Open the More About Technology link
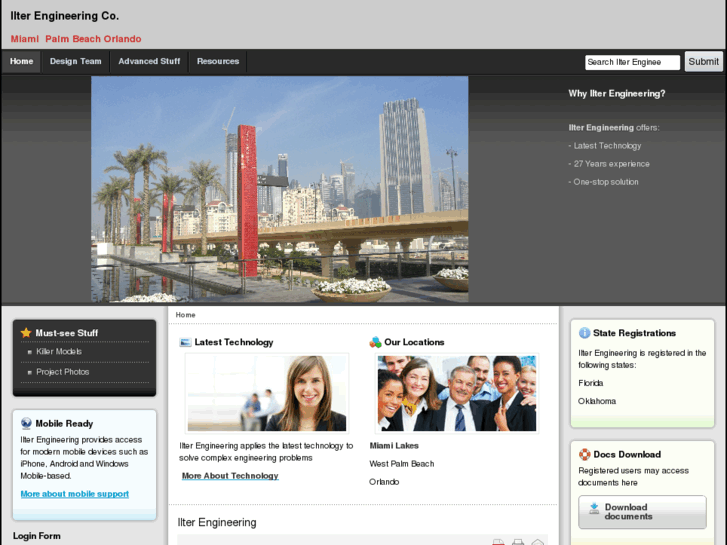 point(230,476)
